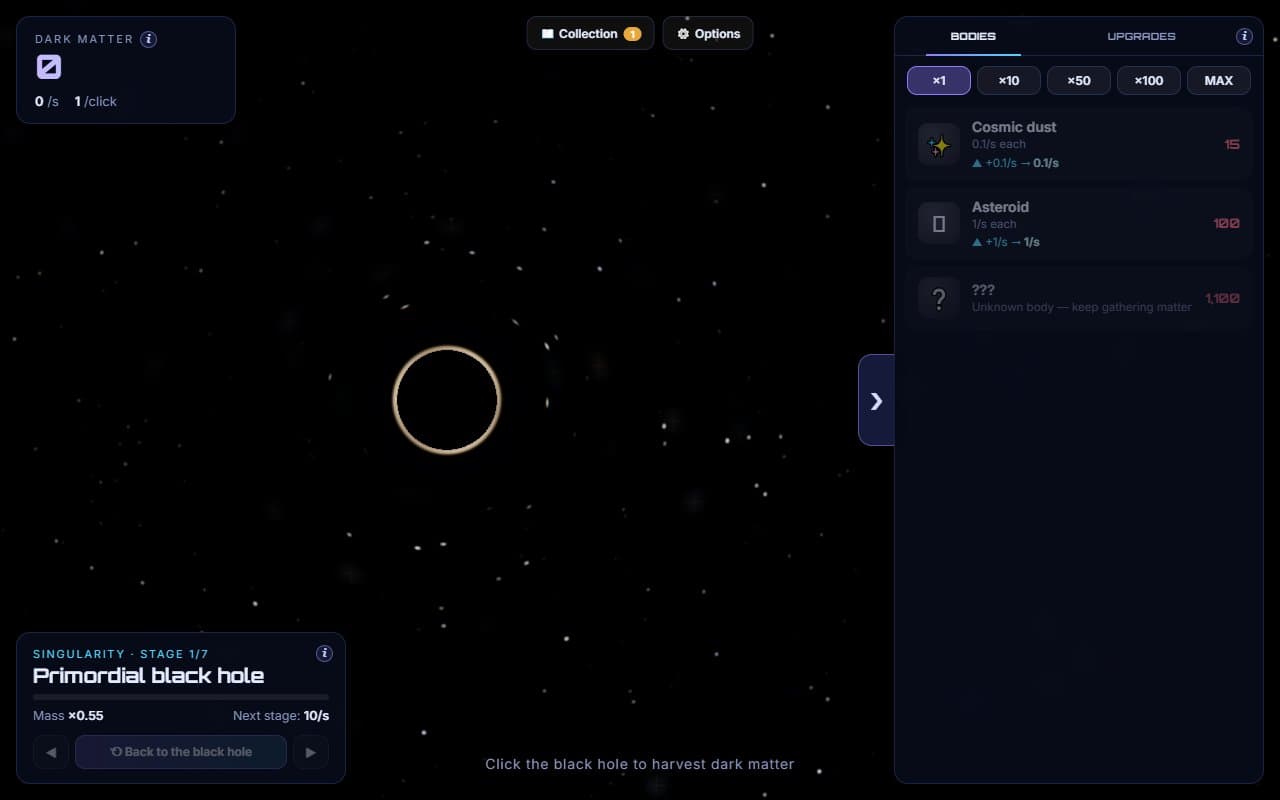Click the Mass ×0.55 value

(68, 716)
